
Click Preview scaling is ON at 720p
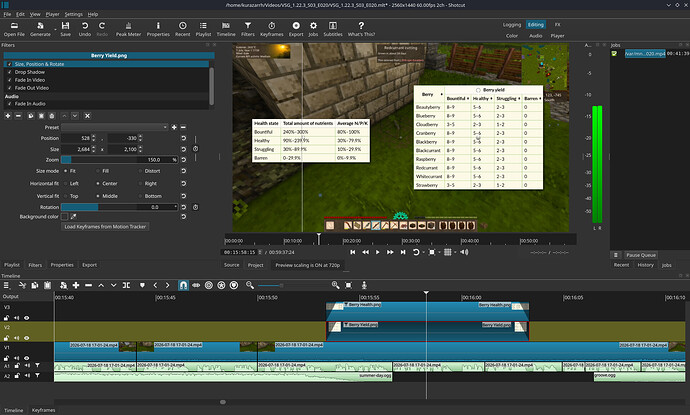tap(308, 265)
